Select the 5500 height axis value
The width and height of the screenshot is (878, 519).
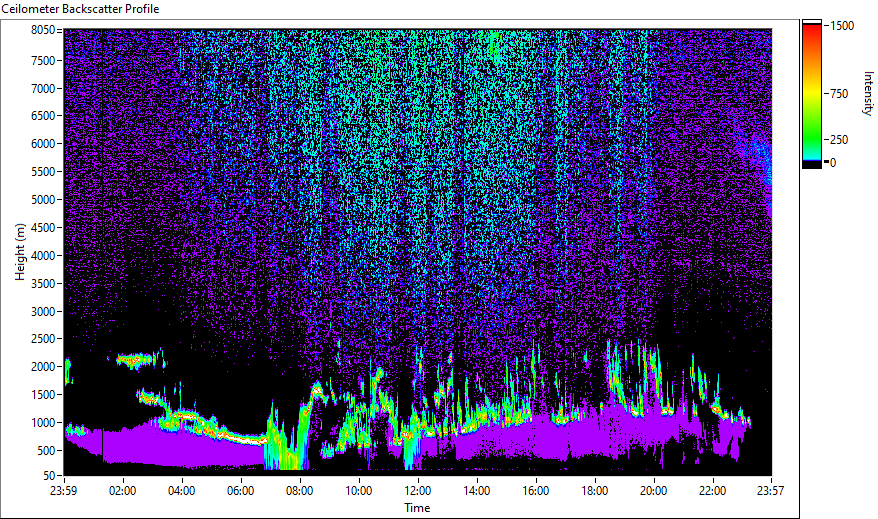[43, 172]
